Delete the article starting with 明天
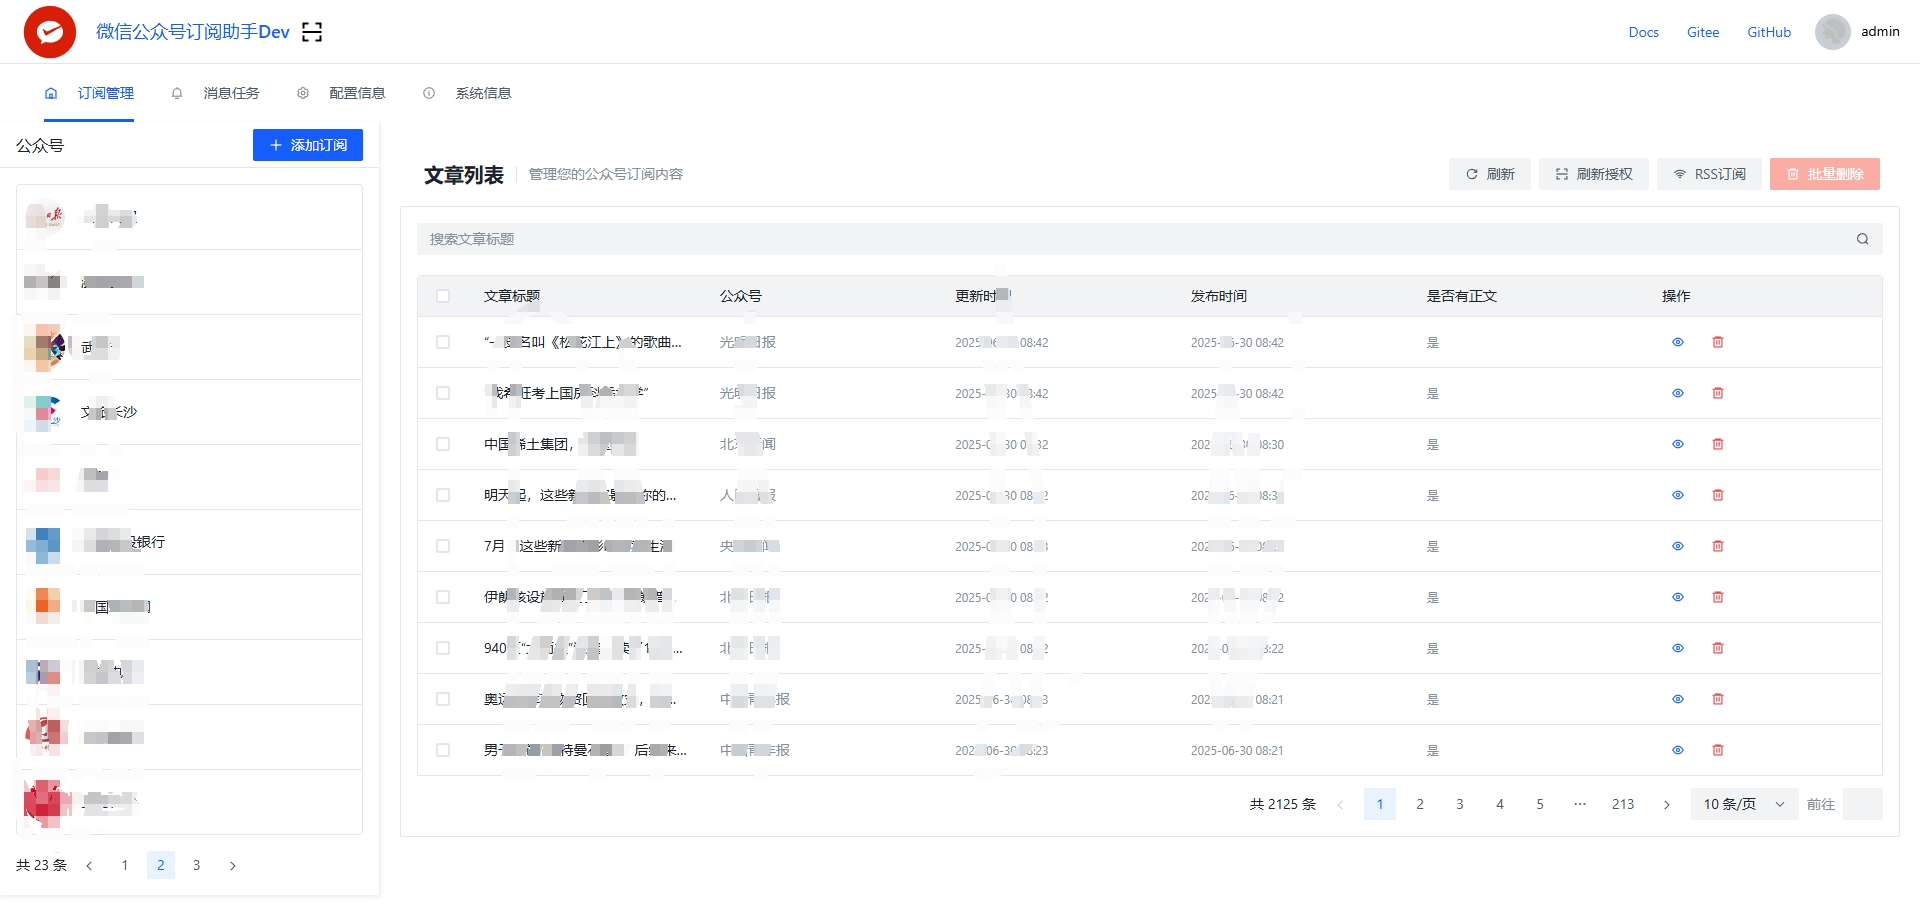Viewport: 1920px width, 913px height. 1718,495
